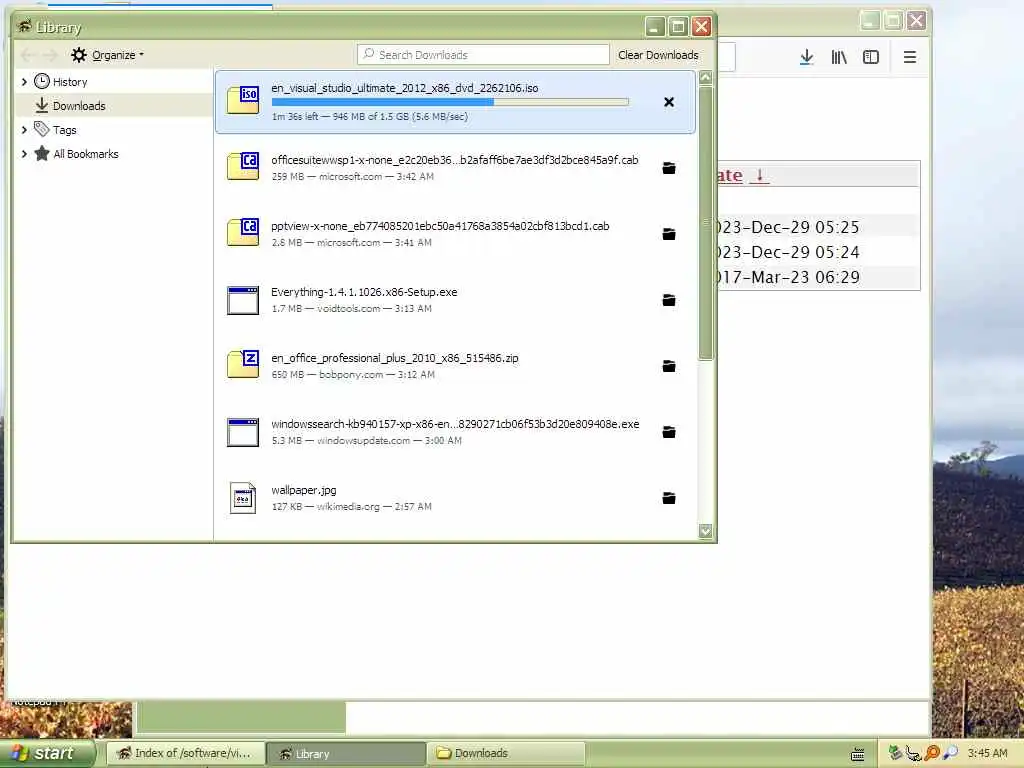Expand the All Bookmarks tree item

24,154
